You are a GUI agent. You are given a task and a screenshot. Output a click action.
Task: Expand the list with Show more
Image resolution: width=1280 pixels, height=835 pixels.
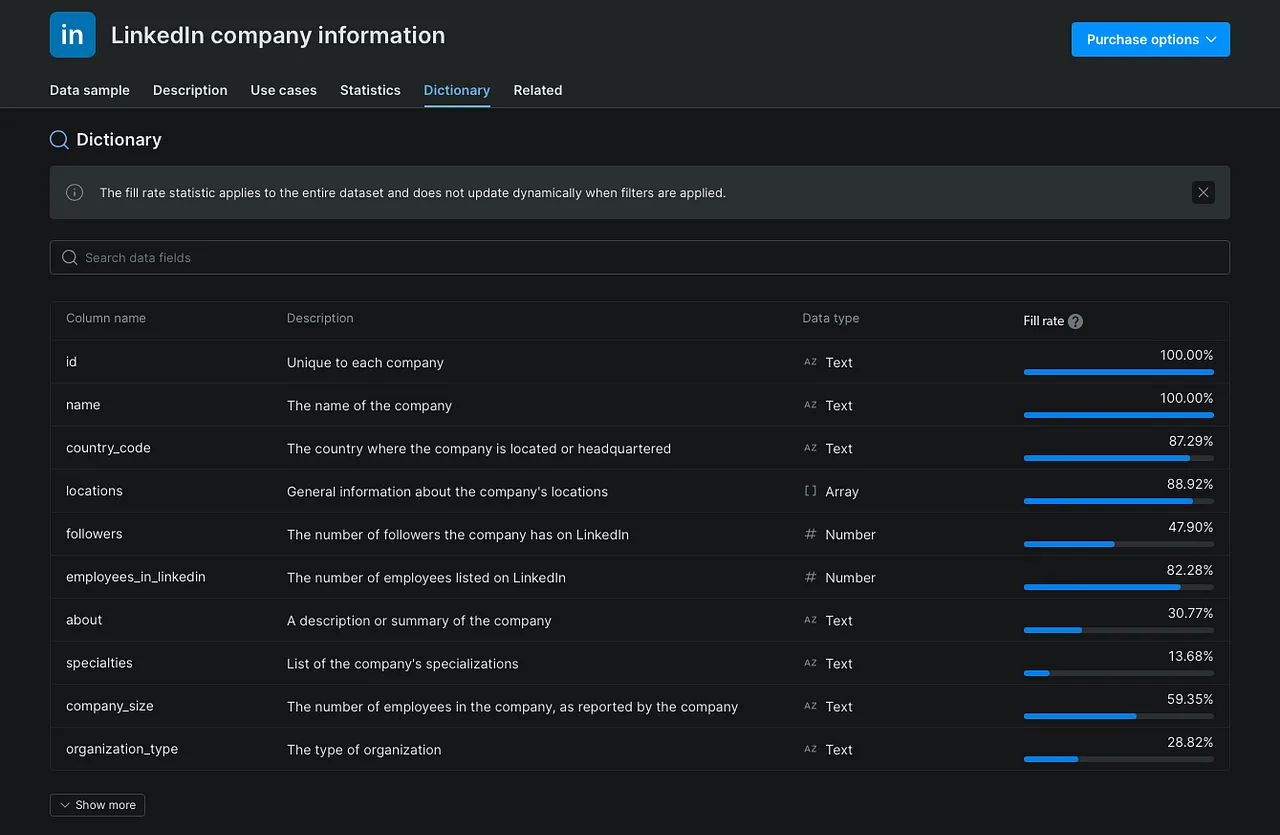[x=97, y=805]
